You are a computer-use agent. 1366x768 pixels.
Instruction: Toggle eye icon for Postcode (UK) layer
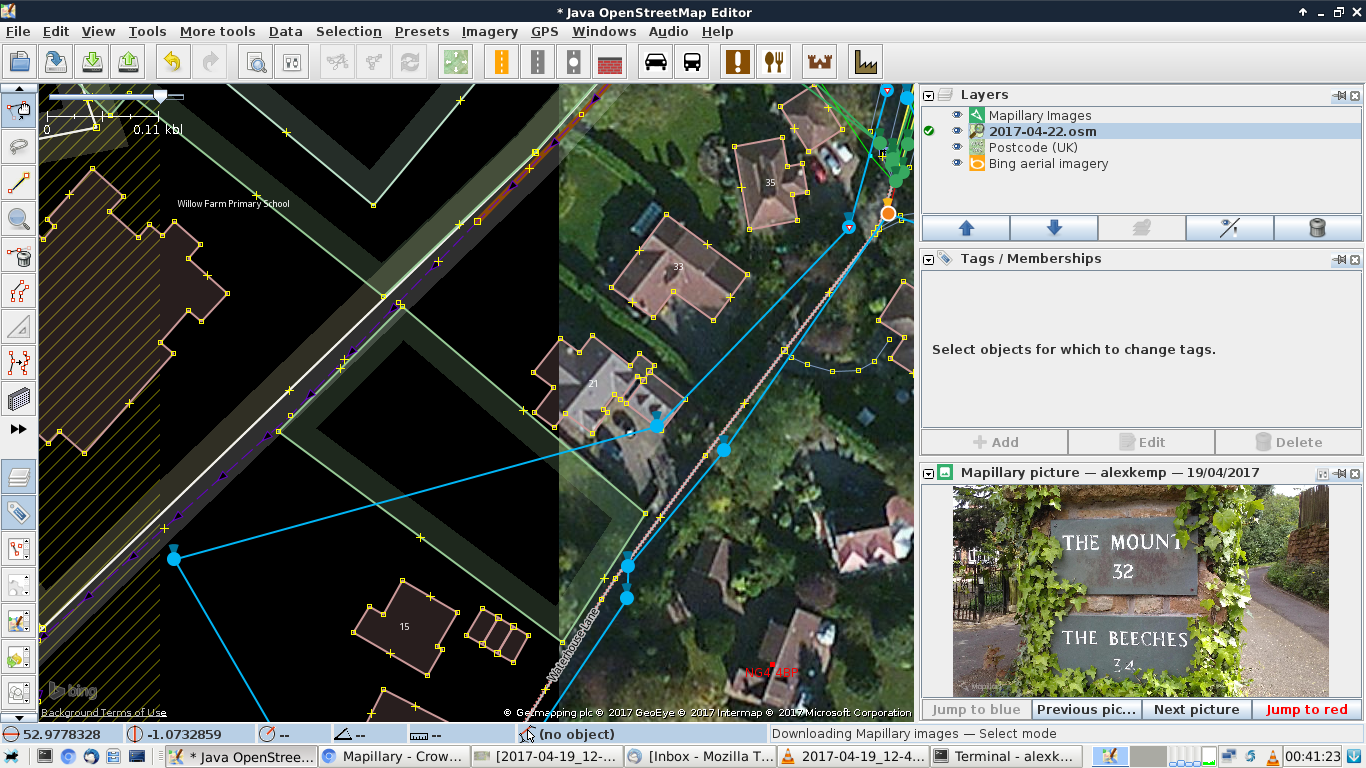957,148
